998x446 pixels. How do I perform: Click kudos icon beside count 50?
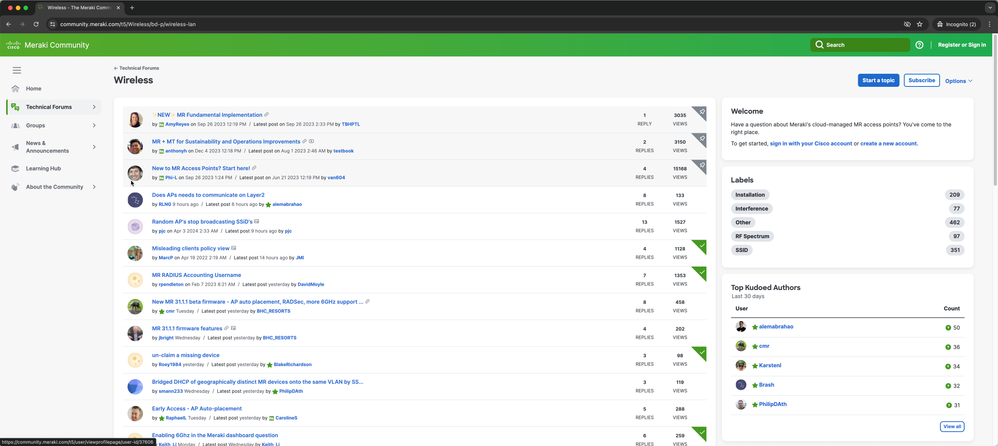(948, 328)
